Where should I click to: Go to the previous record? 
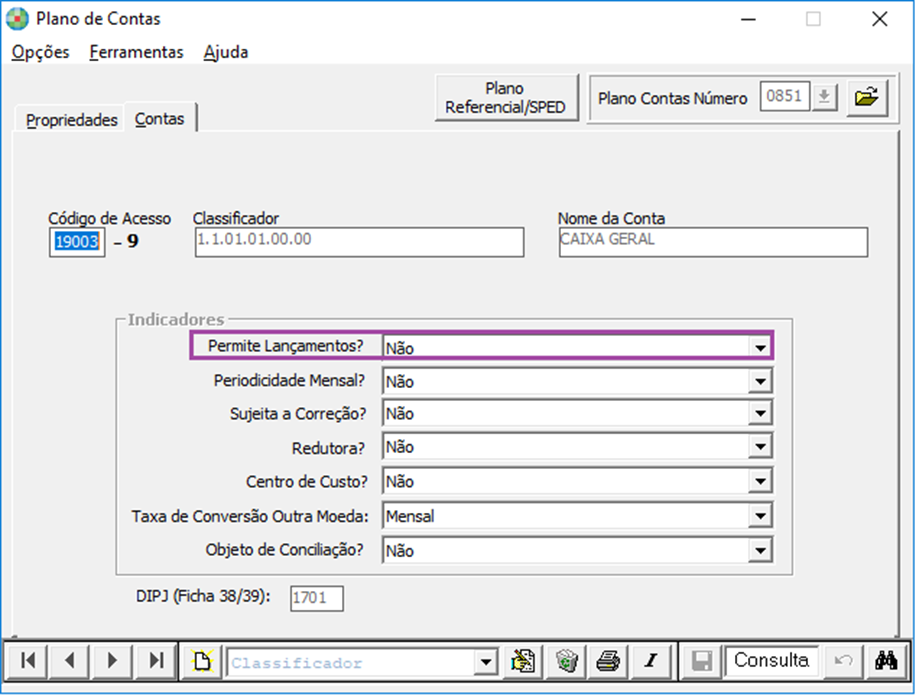(69, 661)
